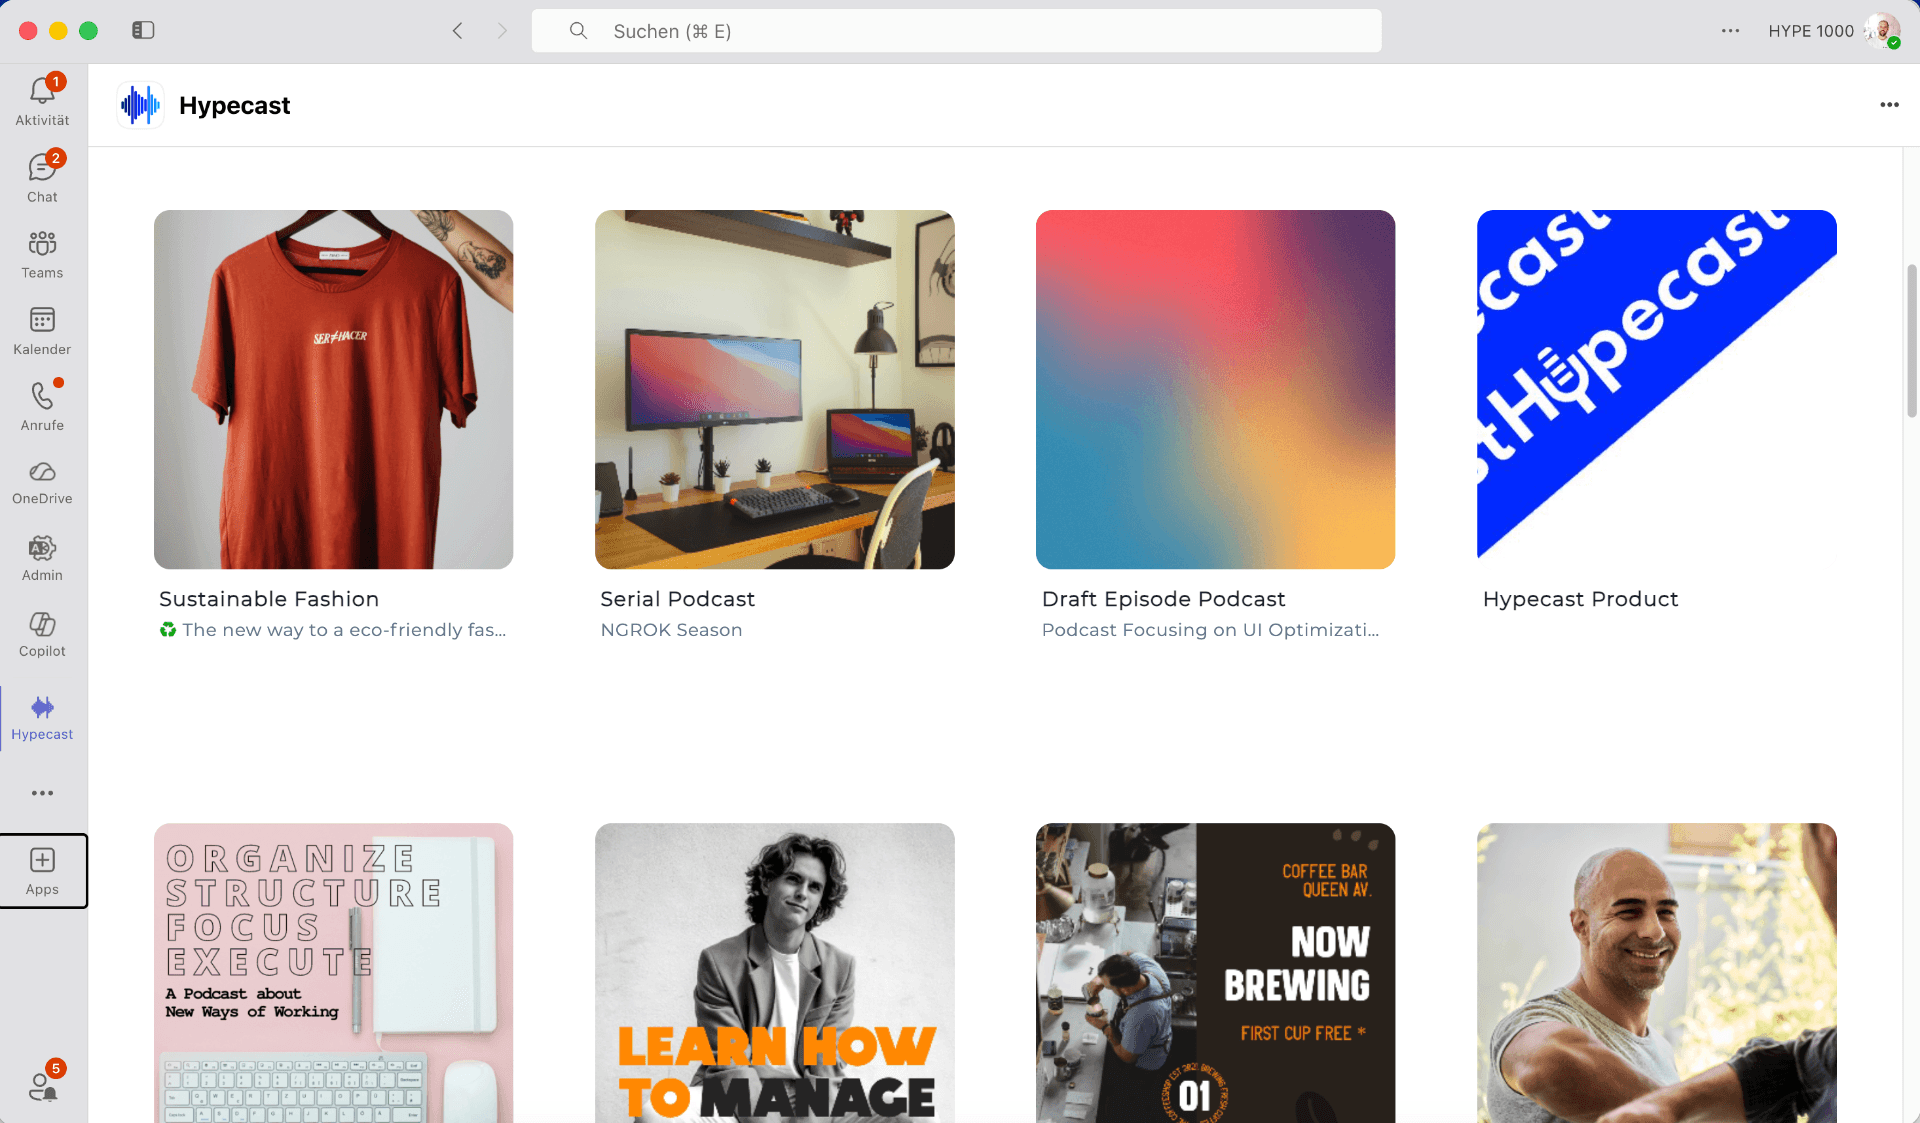This screenshot has width=1920, height=1123.
Task: Click the Draft Episode Podcast title
Action: (1163, 599)
